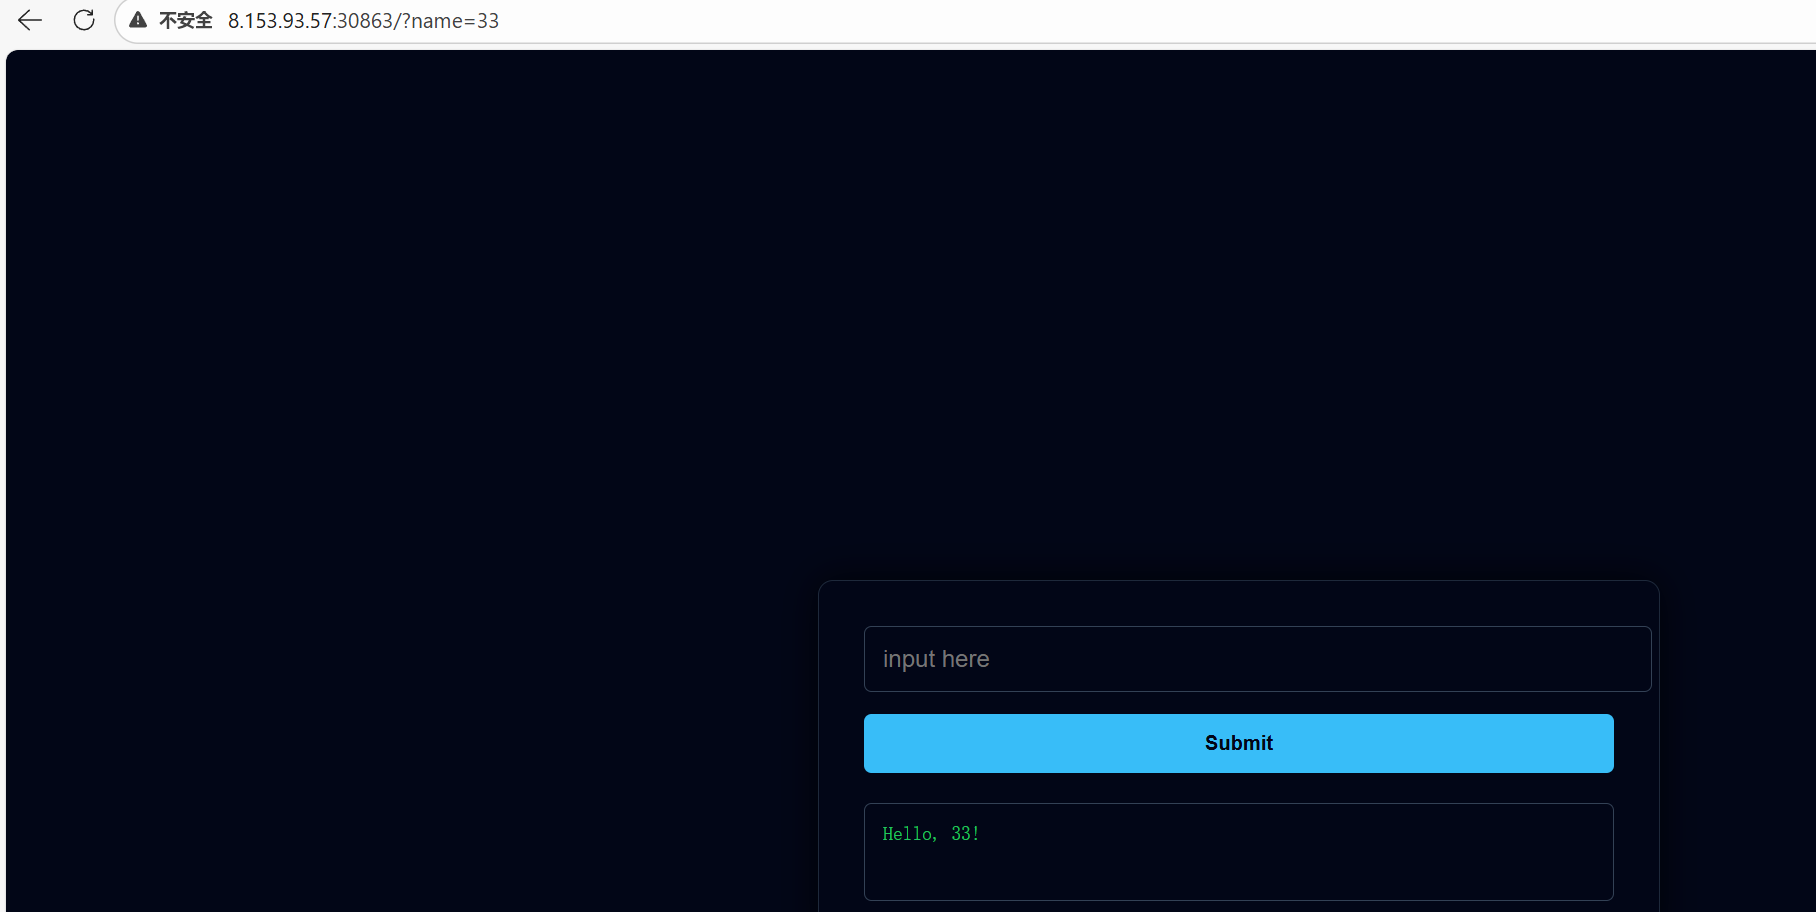Open the 不安全 site security label

tap(186, 20)
